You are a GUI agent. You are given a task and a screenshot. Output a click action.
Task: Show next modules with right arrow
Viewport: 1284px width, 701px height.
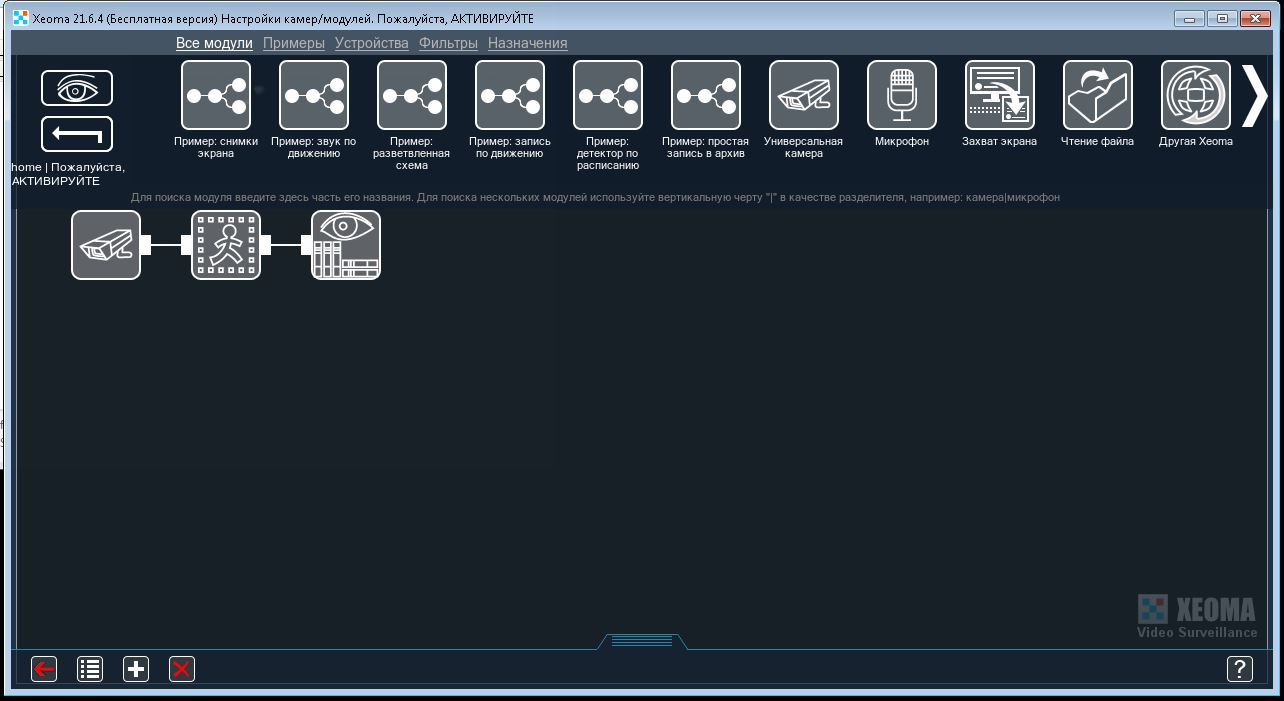[x=1255, y=95]
